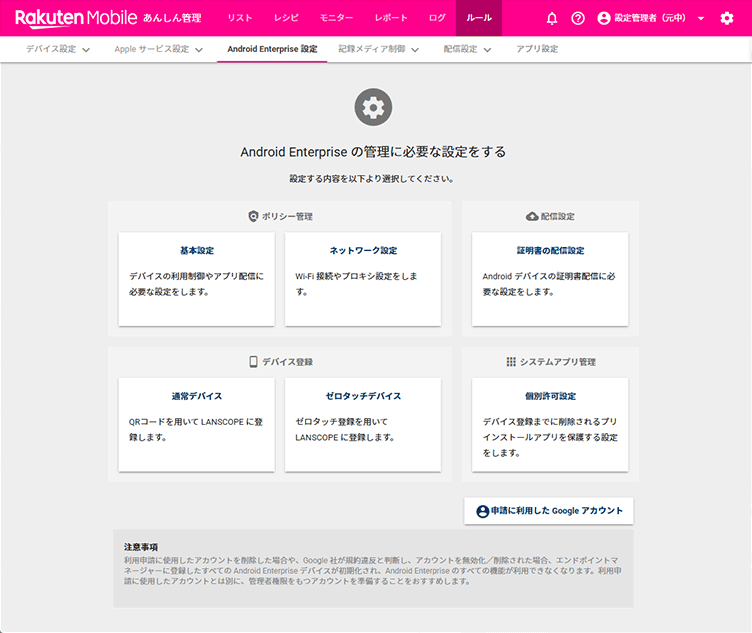Open the ゼロタッチデバイス card
Image resolution: width=752 pixels, height=633 pixels.
363,425
